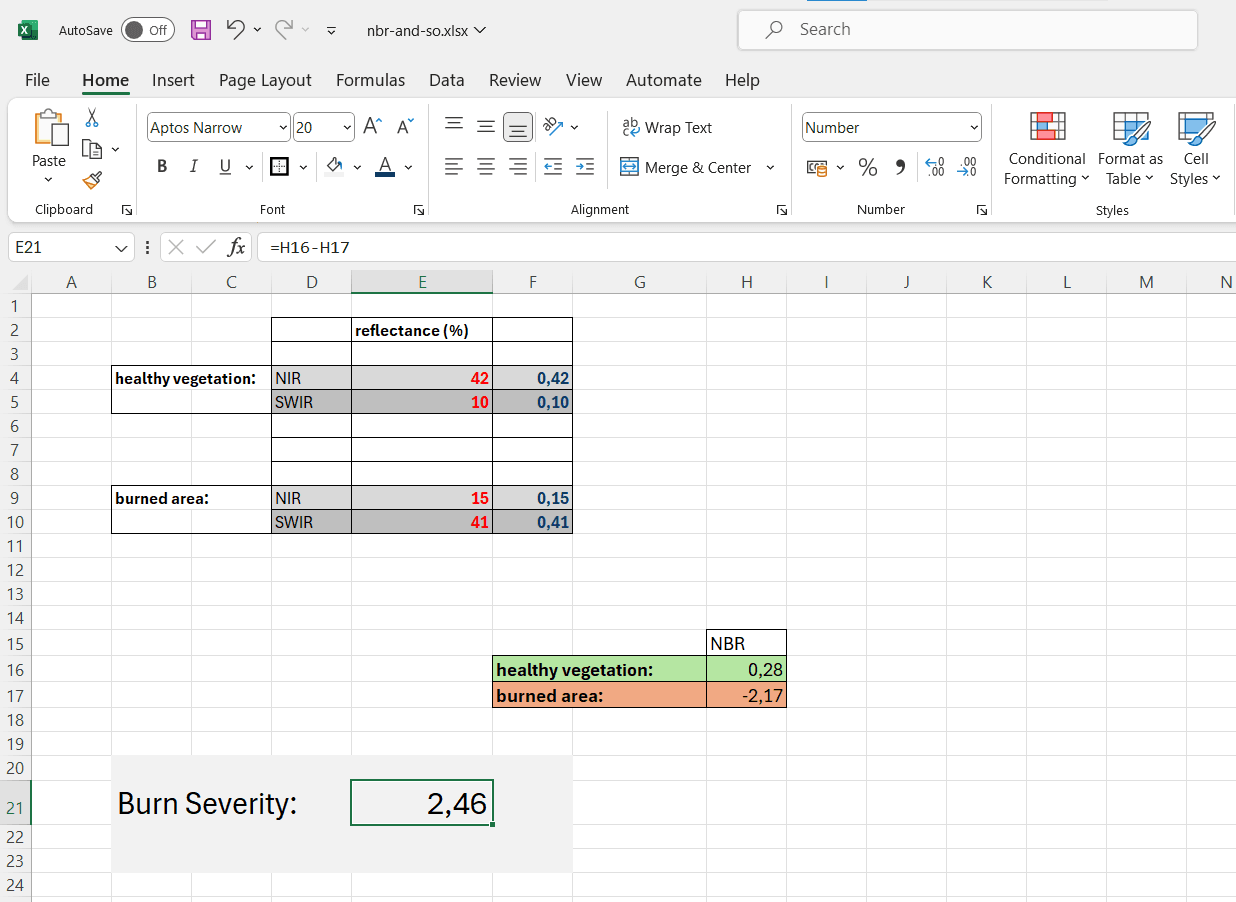
Task: Click the Wrap Text button
Action: click(667, 128)
